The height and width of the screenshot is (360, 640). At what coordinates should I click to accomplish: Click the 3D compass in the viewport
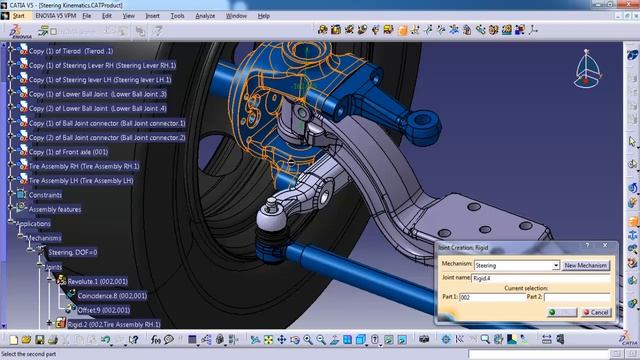point(587,69)
